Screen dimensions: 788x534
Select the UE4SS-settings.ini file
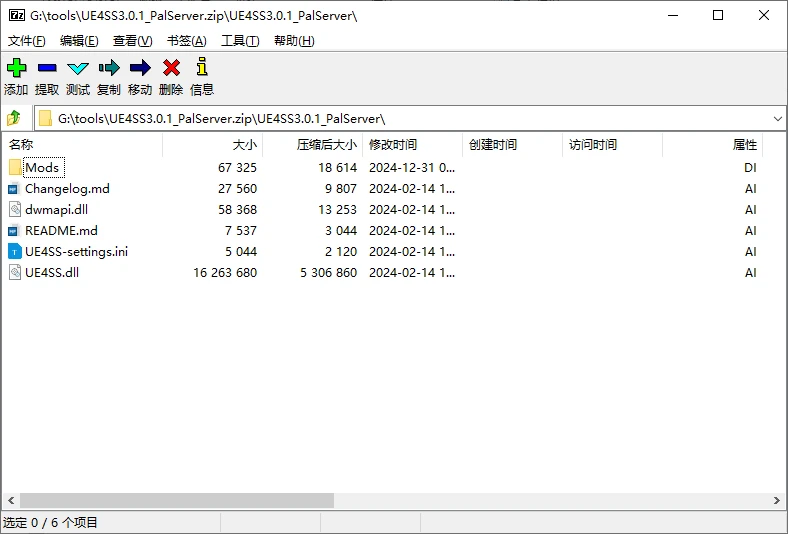click(76, 251)
